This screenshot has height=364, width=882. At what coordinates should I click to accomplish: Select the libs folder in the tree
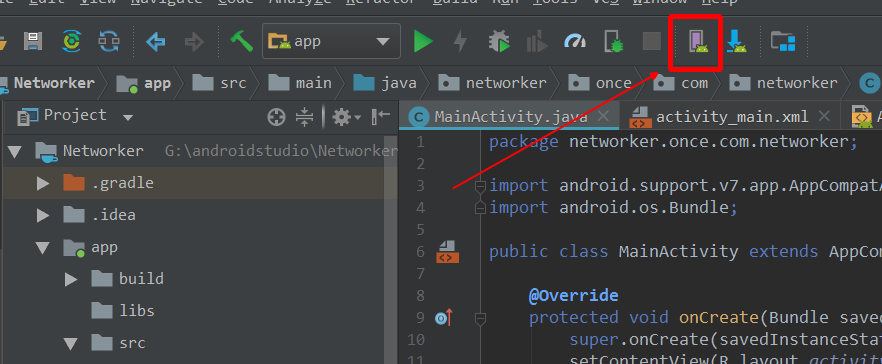tap(137, 311)
